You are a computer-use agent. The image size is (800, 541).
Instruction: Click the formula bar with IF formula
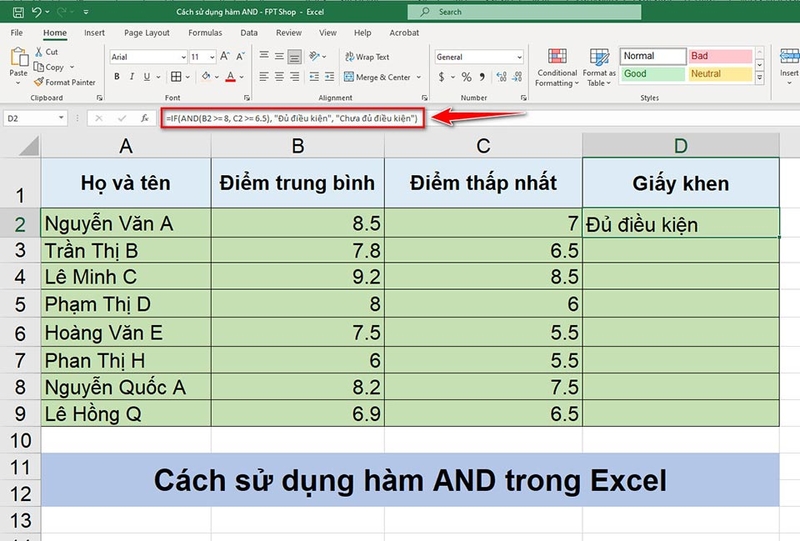pos(292,118)
